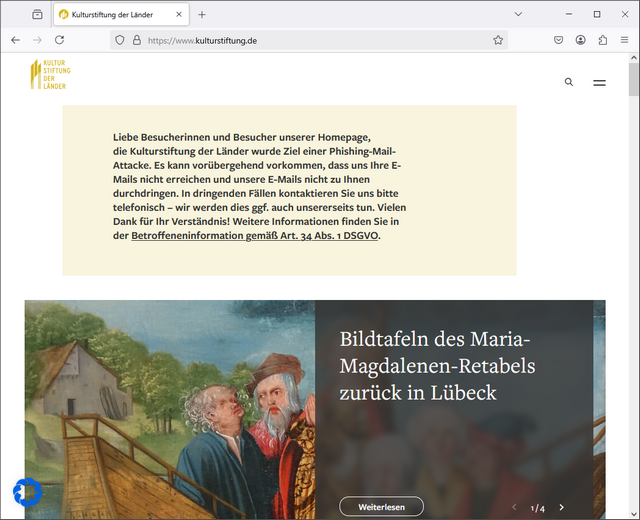640x520 pixels.
Task: Click the 1/4 slide counter
Action: pyautogui.click(x=537, y=508)
